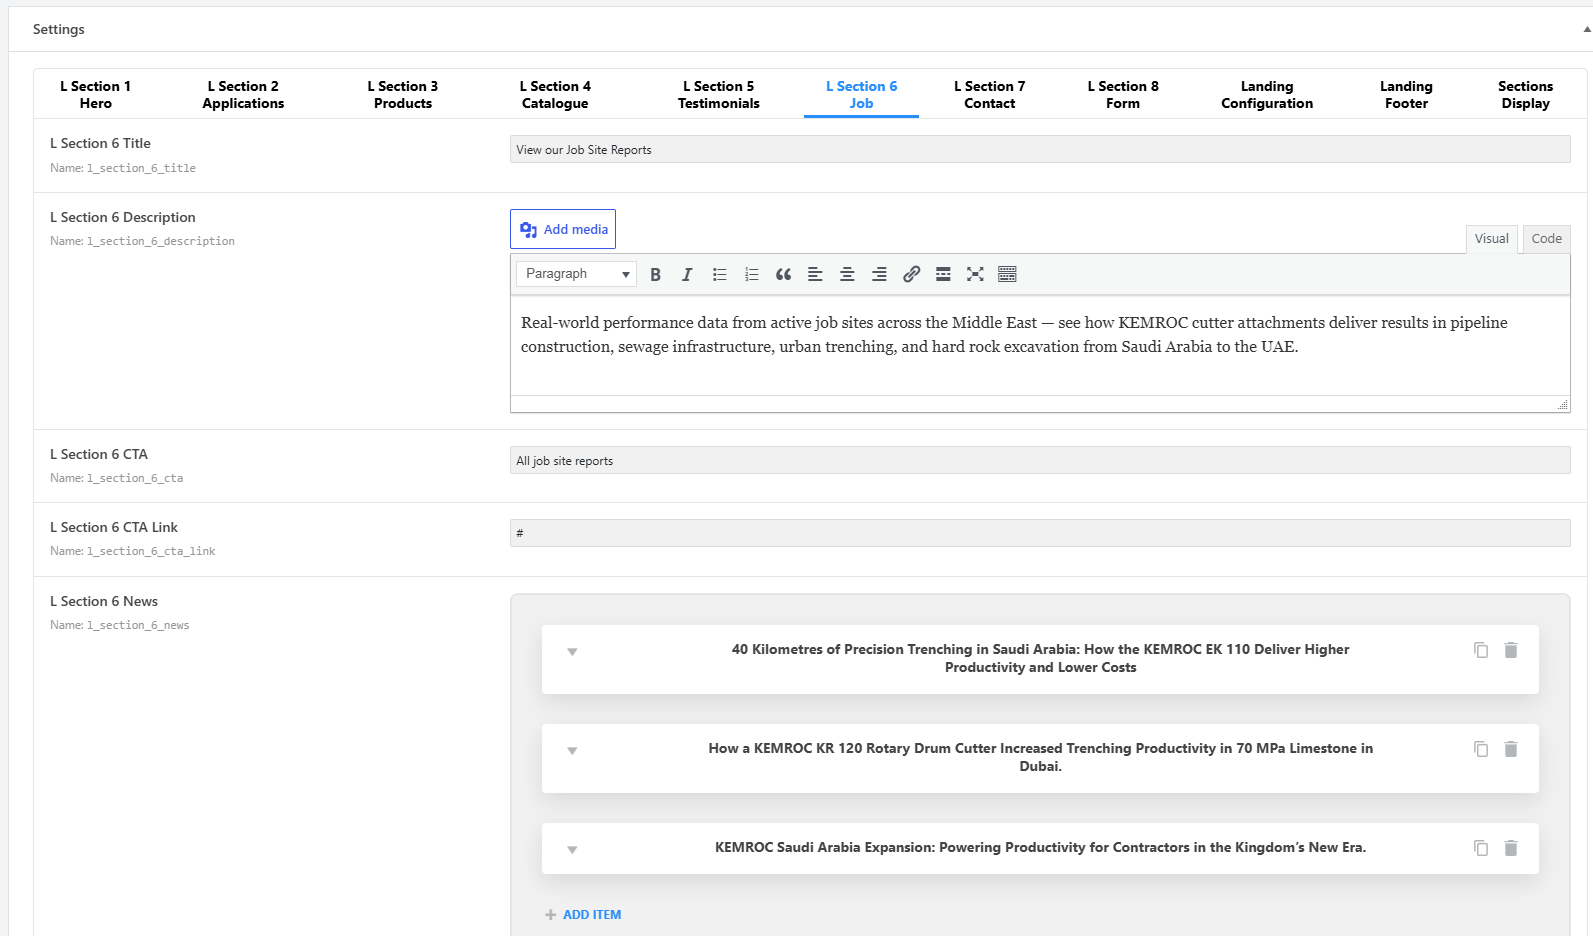Focus the L Section 6 Title field
Viewport: 1593px width, 936px height.
pos(1040,150)
